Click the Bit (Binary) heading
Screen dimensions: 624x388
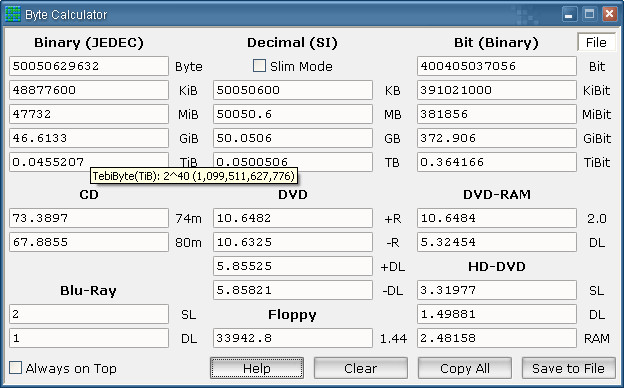point(496,43)
